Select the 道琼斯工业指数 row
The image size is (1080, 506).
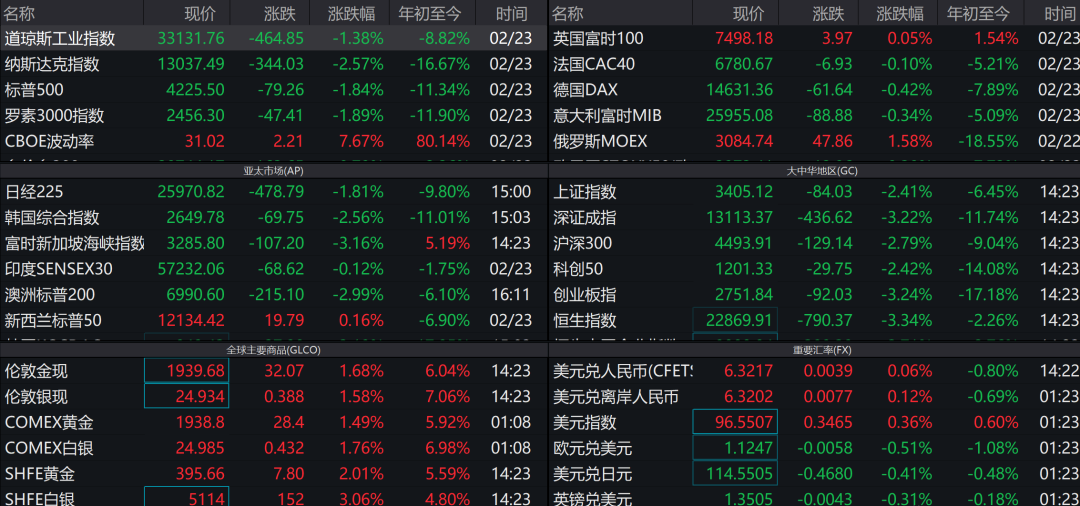point(60,38)
